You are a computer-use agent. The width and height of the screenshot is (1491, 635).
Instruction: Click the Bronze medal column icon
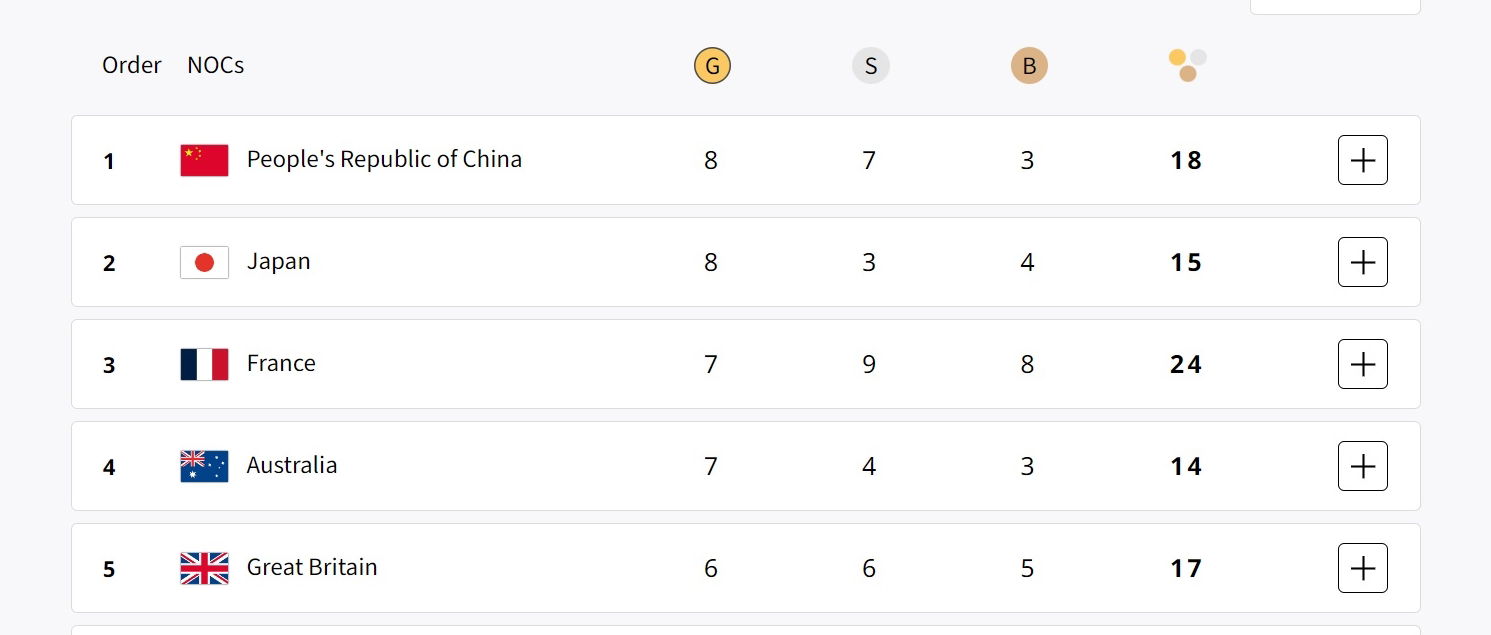tap(1028, 67)
